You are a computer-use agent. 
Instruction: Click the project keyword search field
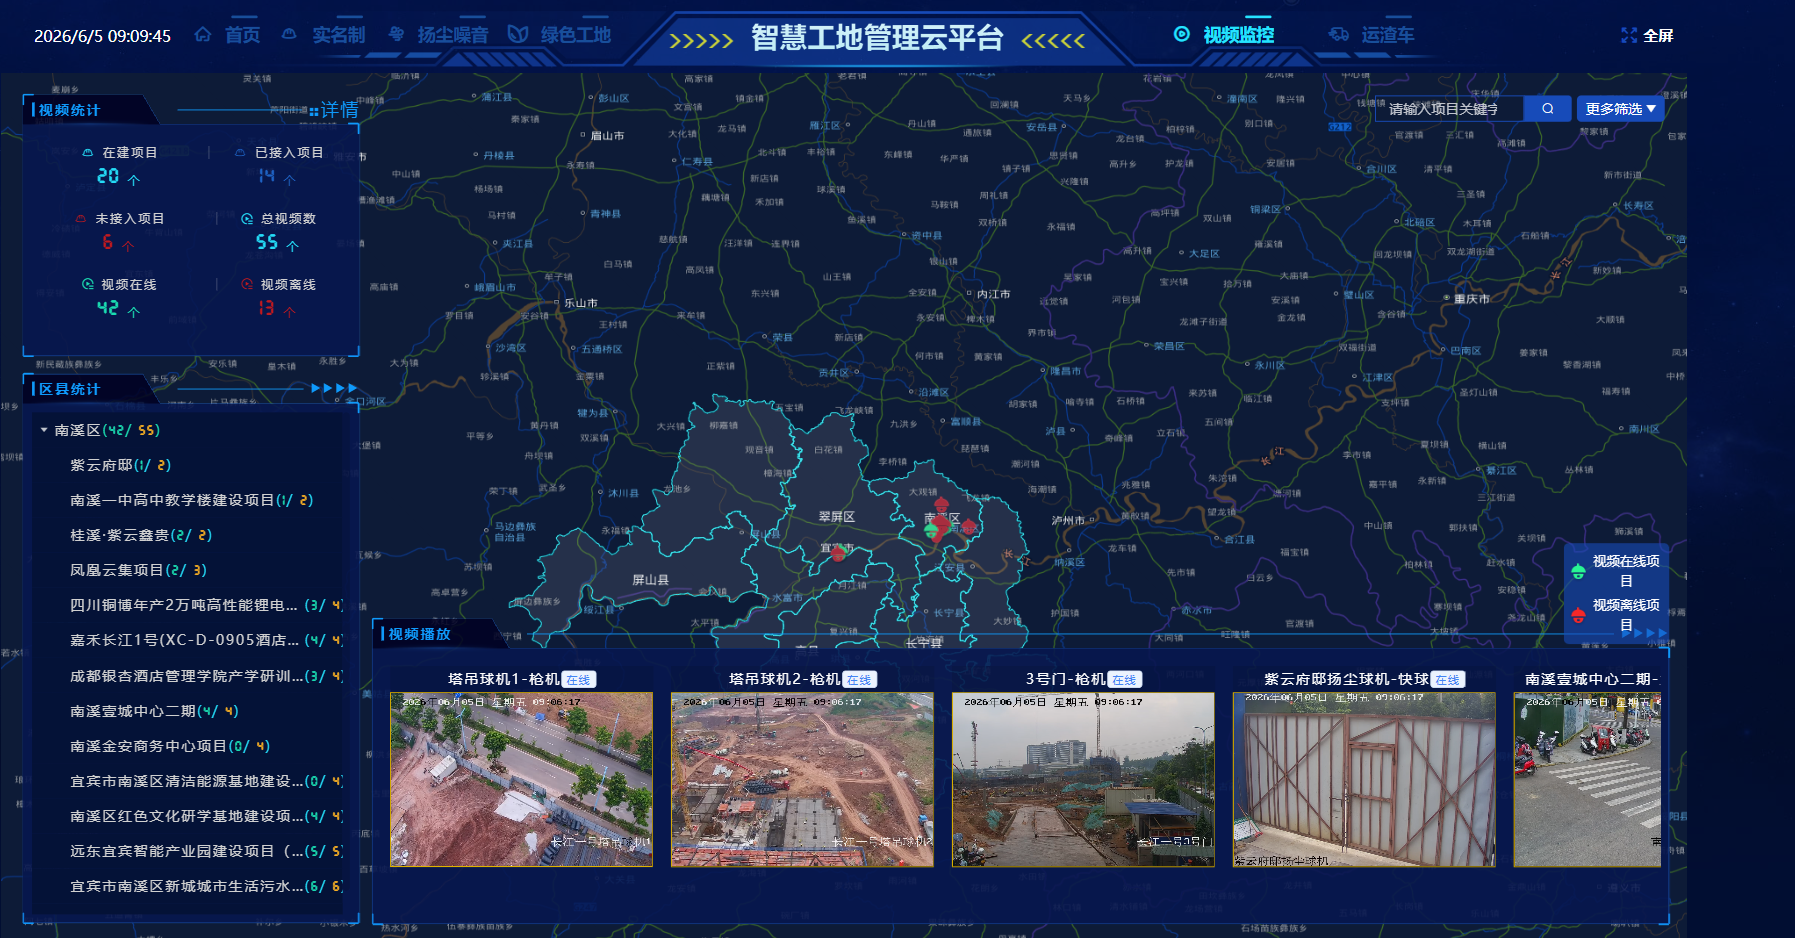point(1448,109)
